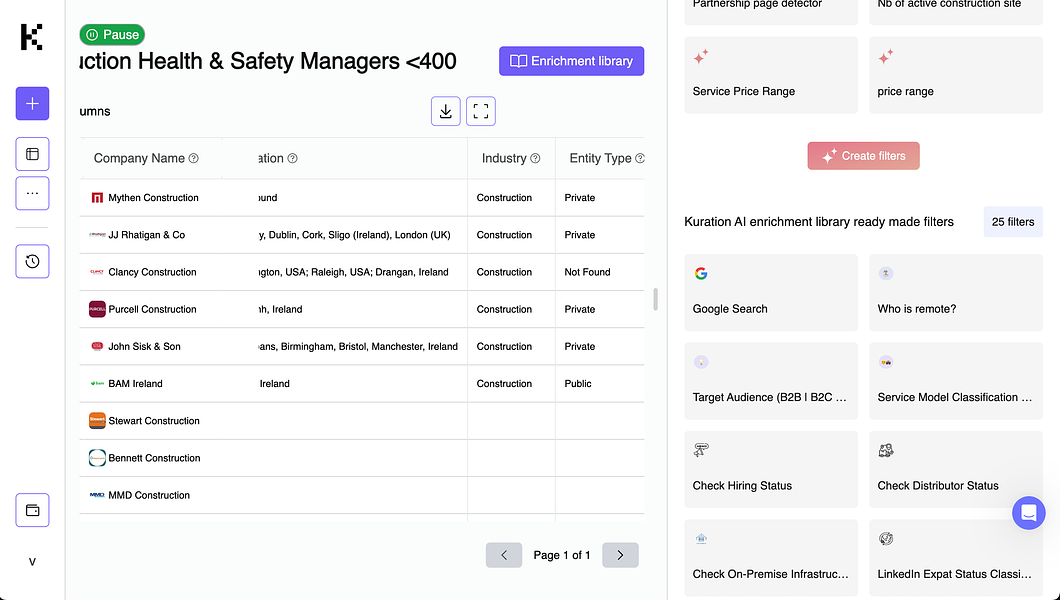Screen dimensions: 1060x600
Task: Open the history clock icon in sidebar
Action: tap(32, 261)
